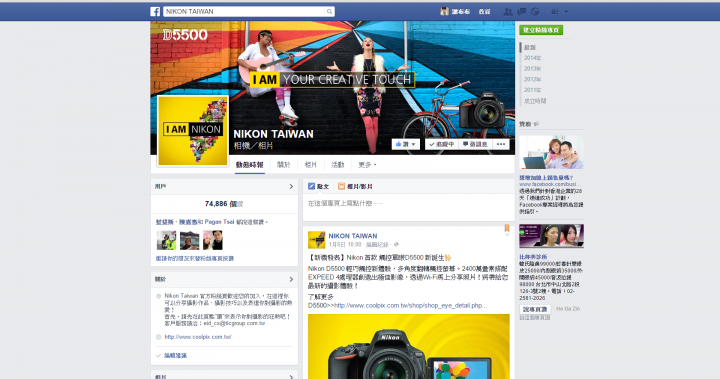The height and width of the screenshot is (379, 720).
Task: Click the photo/video composer icon
Action: pyautogui.click(x=341, y=186)
